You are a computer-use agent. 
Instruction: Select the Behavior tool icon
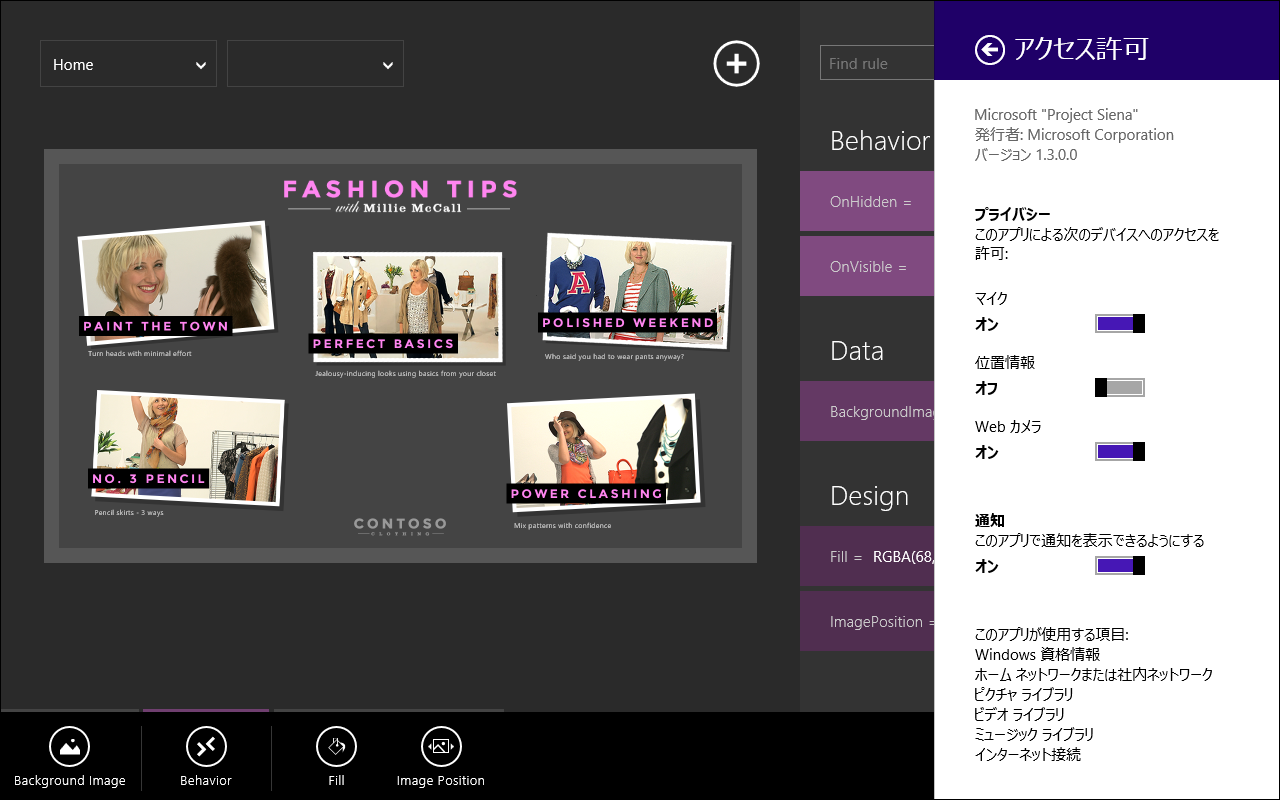point(206,746)
